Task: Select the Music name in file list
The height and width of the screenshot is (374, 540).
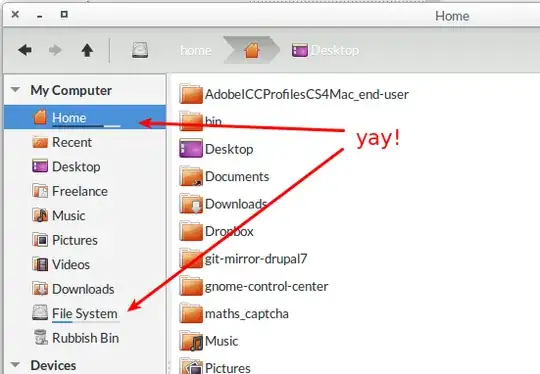Action: (221, 341)
